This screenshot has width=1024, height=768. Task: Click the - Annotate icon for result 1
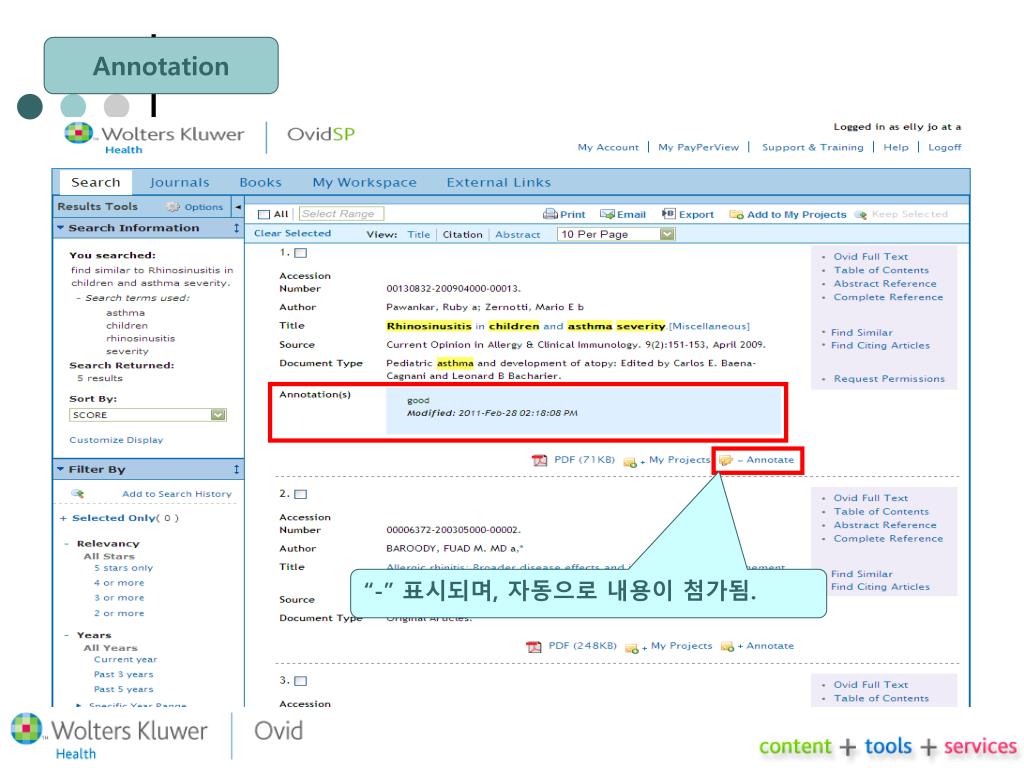pyautogui.click(x=726, y=460)
